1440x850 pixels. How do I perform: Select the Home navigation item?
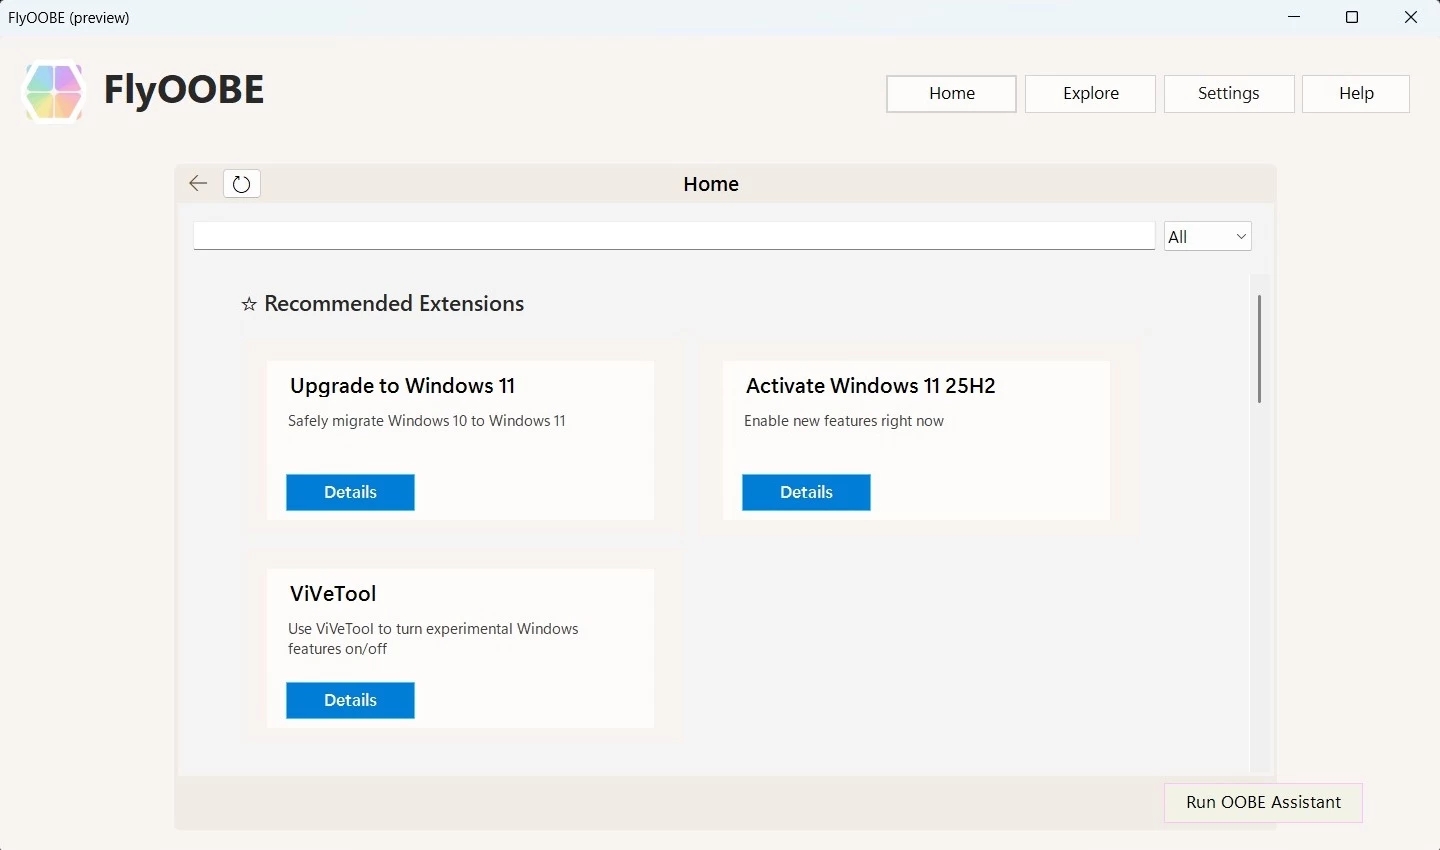[951, 93]
